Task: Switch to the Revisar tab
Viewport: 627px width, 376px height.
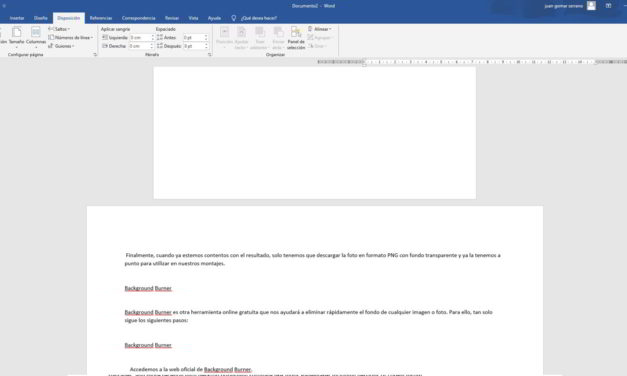Action: (x=172, y=18)
